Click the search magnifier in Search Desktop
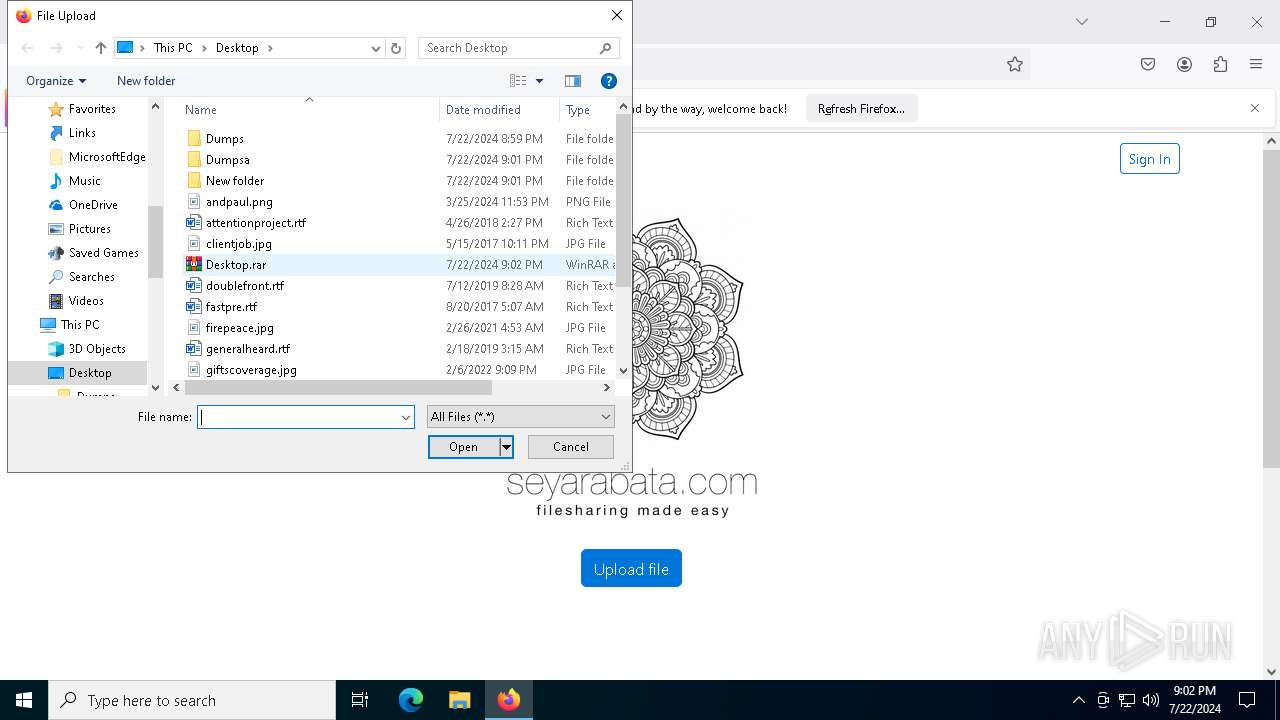This screenshot has width=1280, height=720. pos(605,48)
